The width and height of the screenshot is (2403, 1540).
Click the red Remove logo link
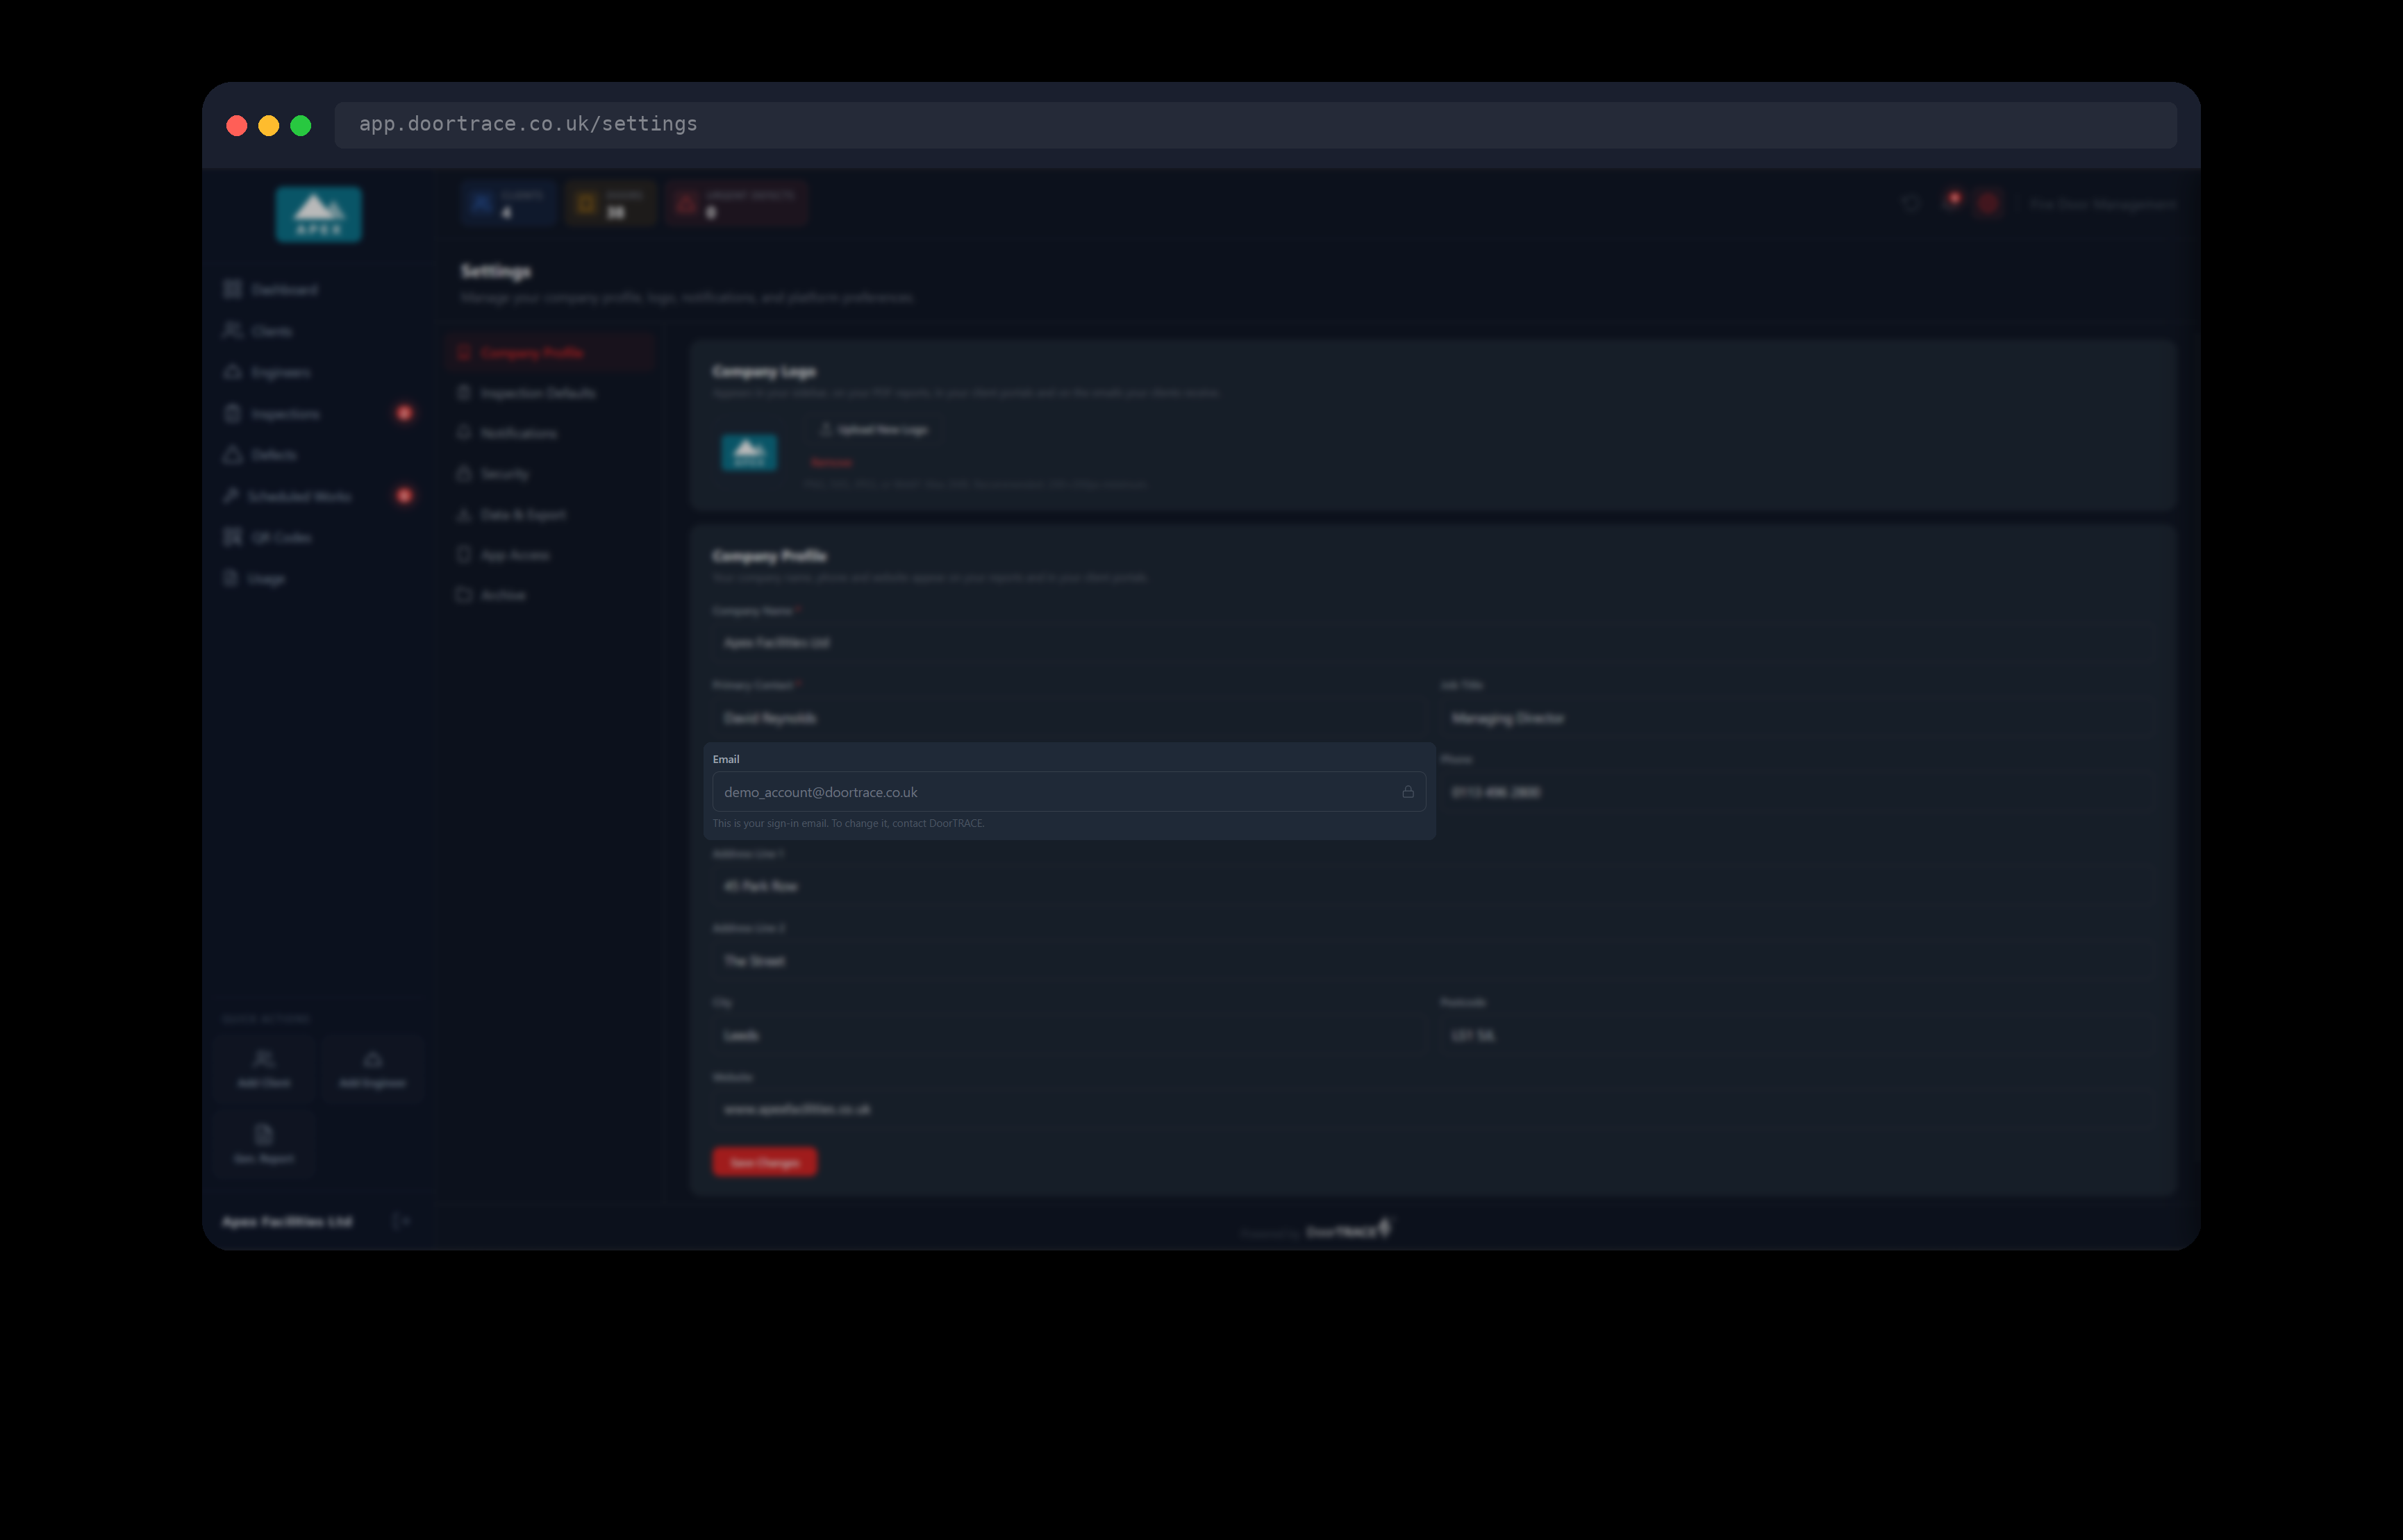point(831,463)
